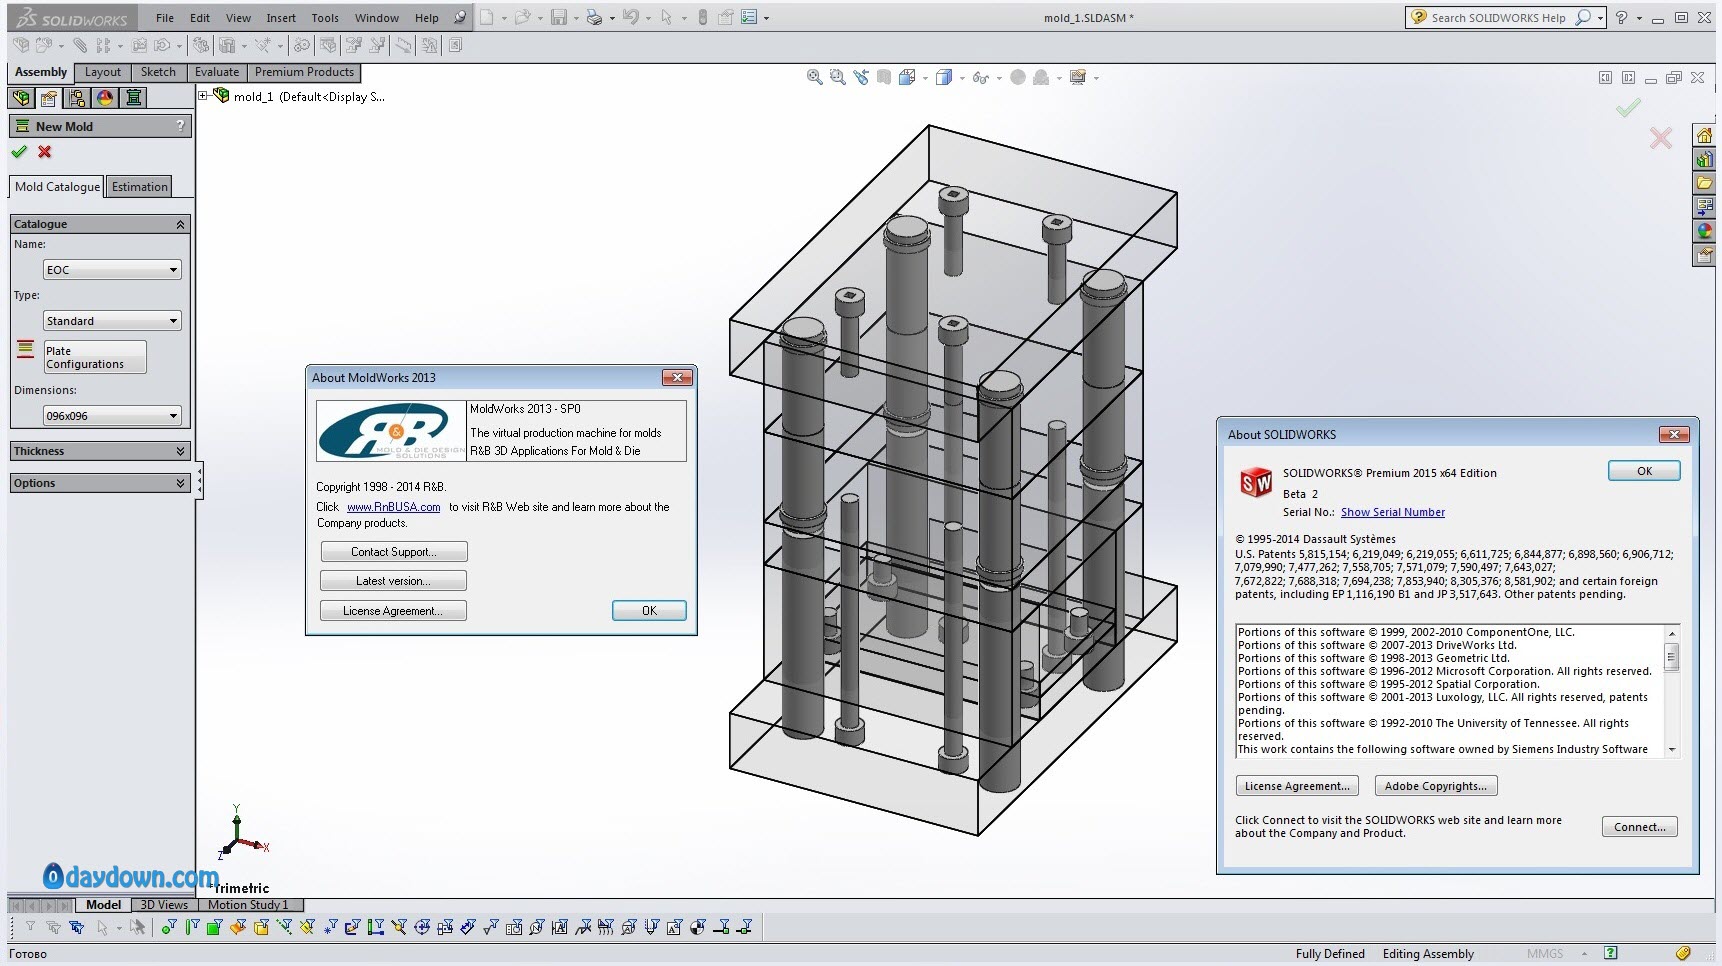The height and width of the screenshot is (966, 1722).
Task: Click the Apply Scene icon in view toolbar
Action: [x=1041, y=77]
